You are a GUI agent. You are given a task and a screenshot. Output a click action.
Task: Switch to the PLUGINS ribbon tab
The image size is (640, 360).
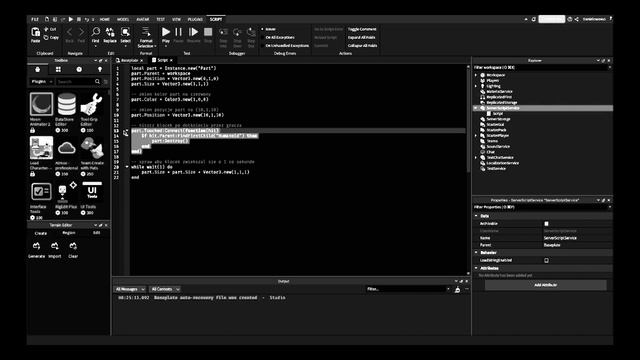click(195, 19)
